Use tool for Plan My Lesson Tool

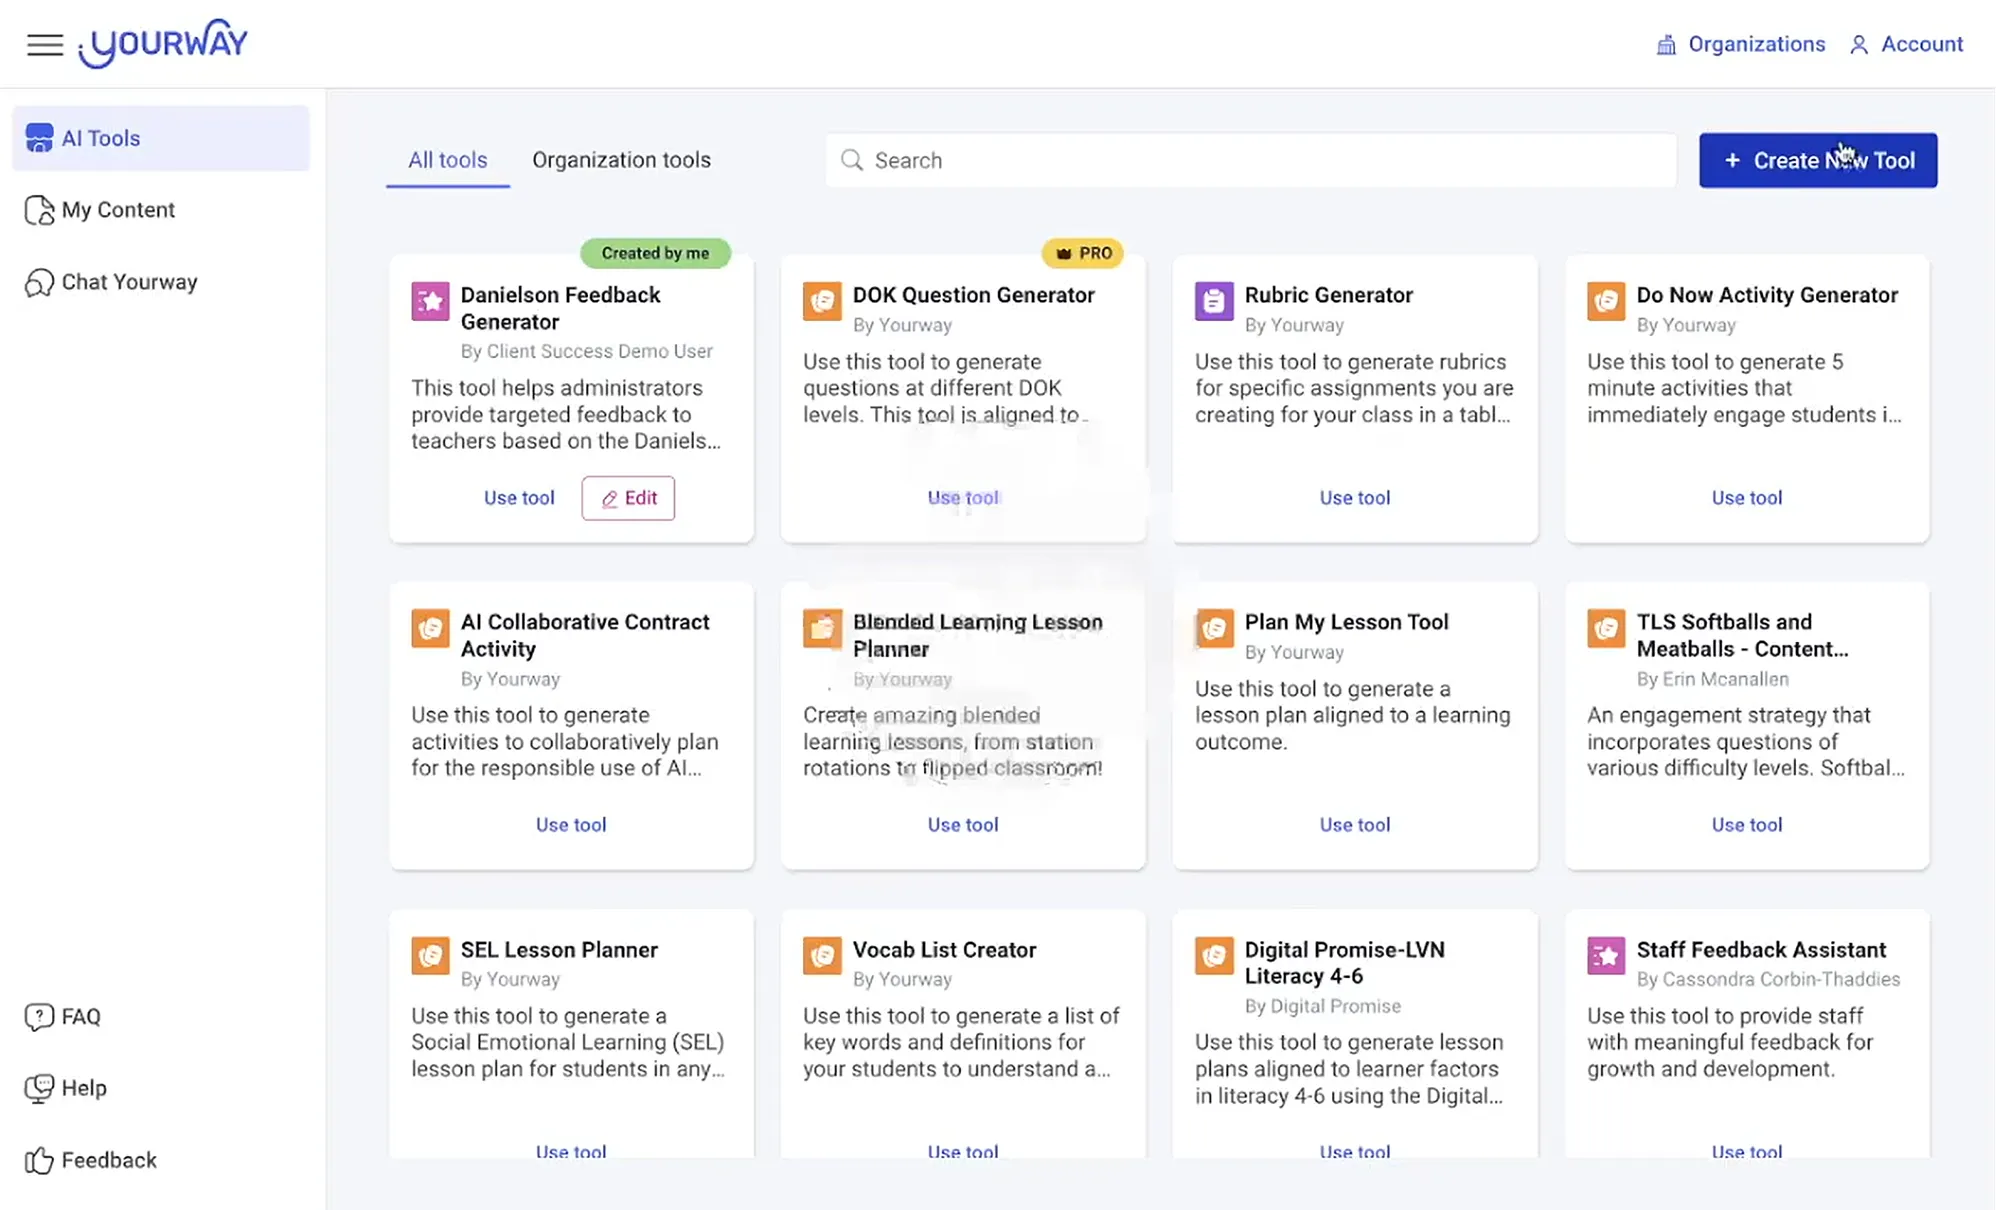coord(1354,825)
